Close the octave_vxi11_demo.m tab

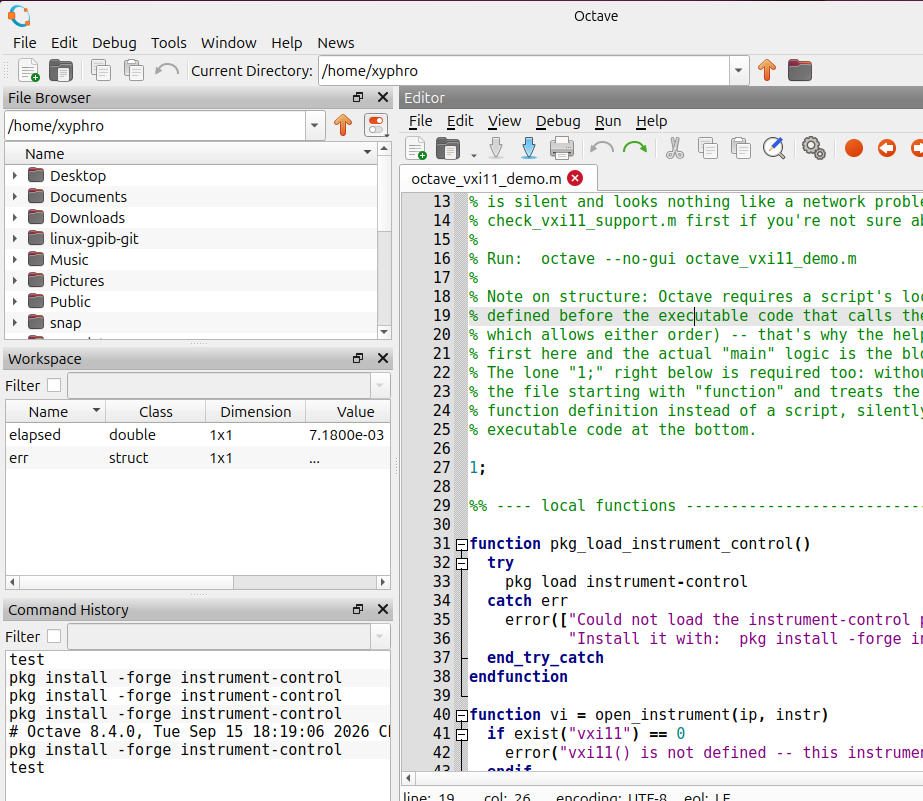coord(575,178)
